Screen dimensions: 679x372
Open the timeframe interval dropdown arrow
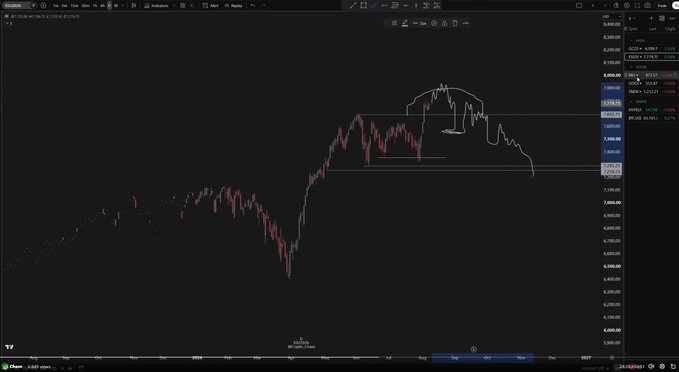pos(123,6)
